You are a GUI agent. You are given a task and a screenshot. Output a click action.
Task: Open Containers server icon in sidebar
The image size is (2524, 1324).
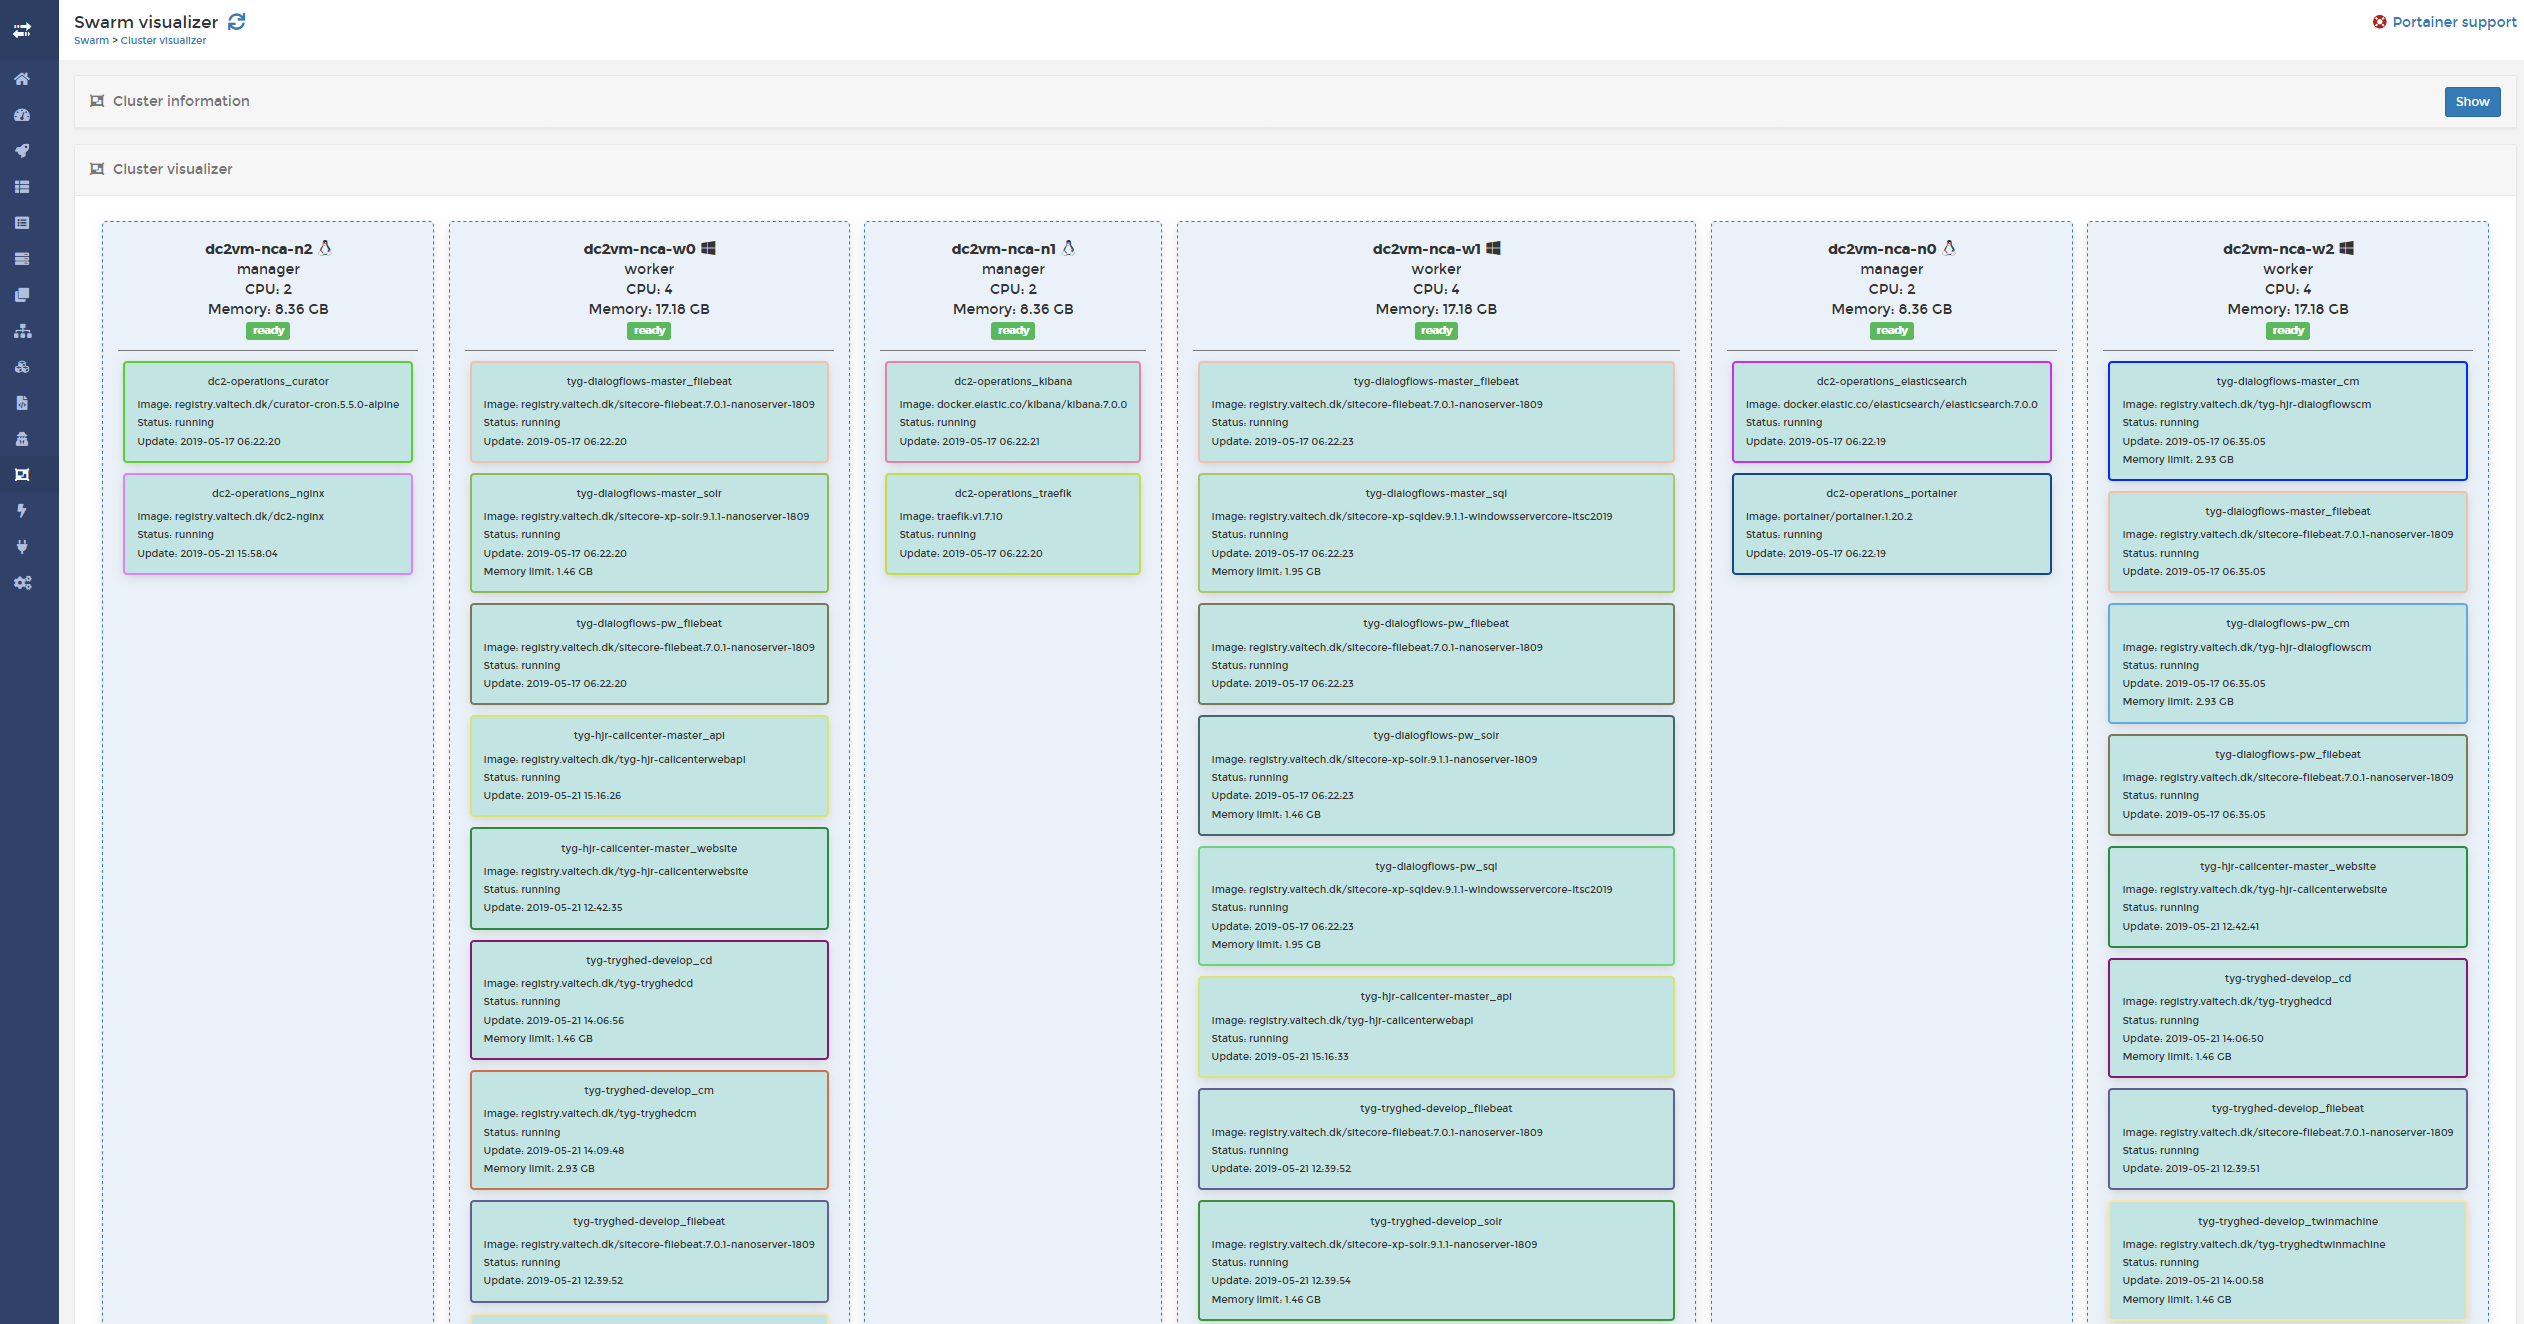point(22,259)
